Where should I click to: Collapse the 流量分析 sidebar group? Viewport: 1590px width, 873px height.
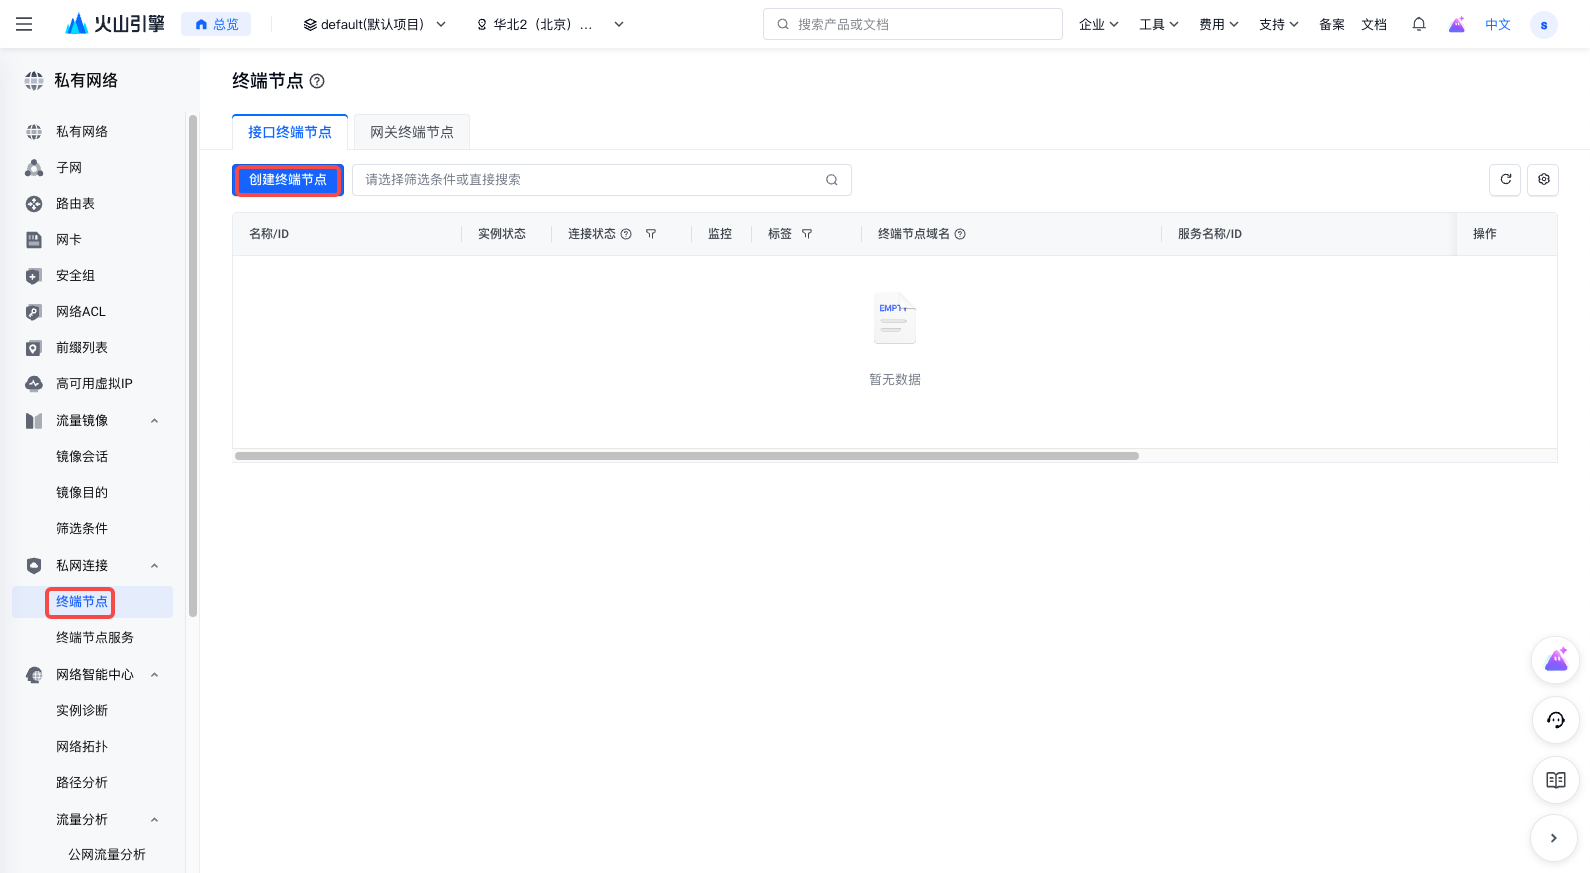[154, 820]
